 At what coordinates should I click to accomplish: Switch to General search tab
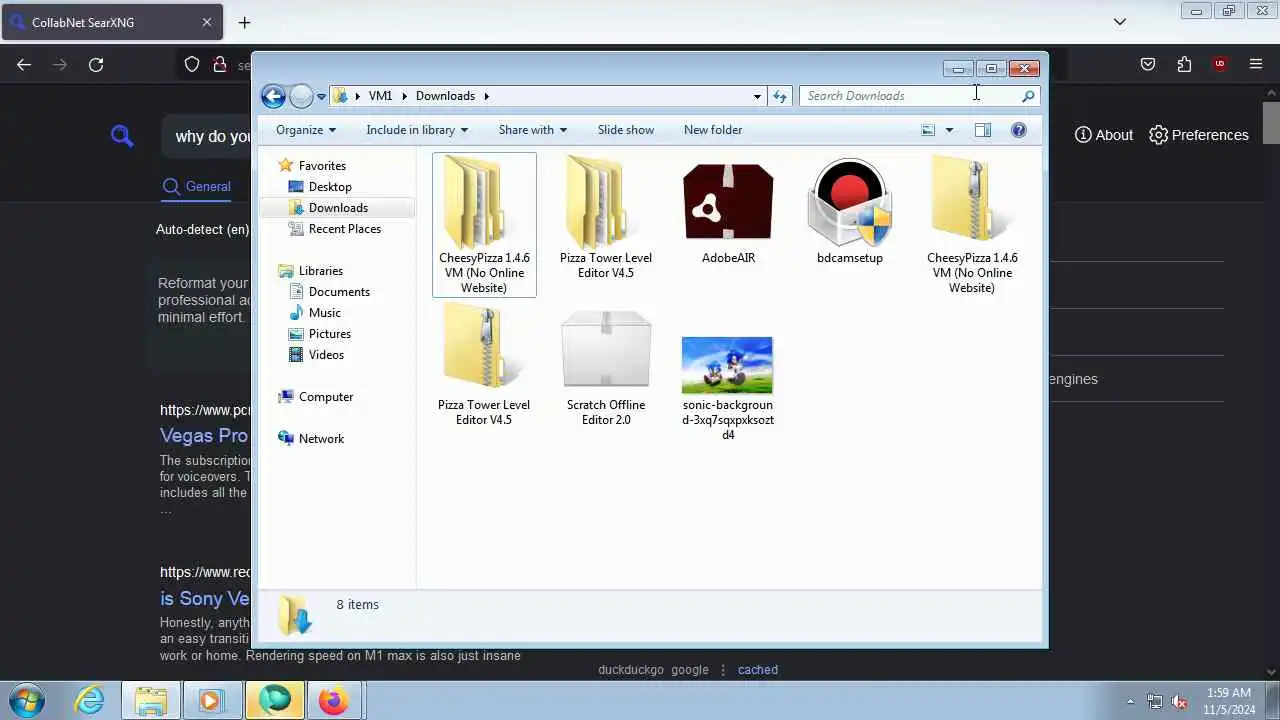point(197,186)
